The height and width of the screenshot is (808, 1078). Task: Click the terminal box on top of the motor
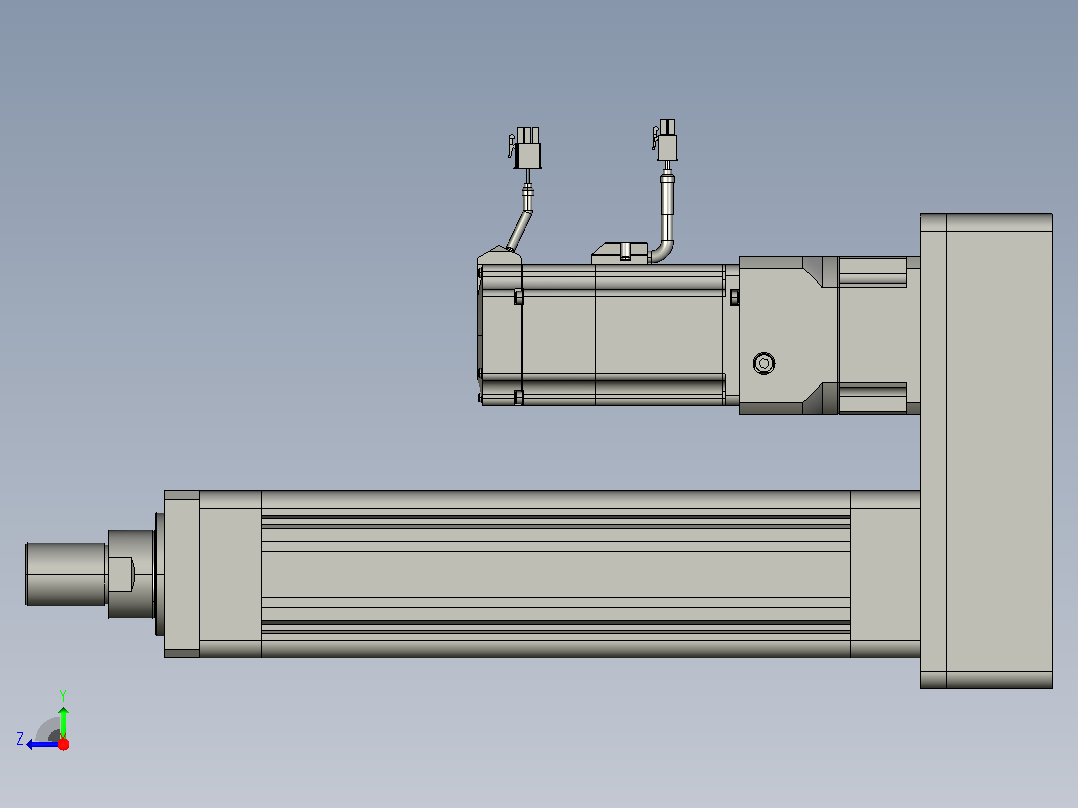619,253
